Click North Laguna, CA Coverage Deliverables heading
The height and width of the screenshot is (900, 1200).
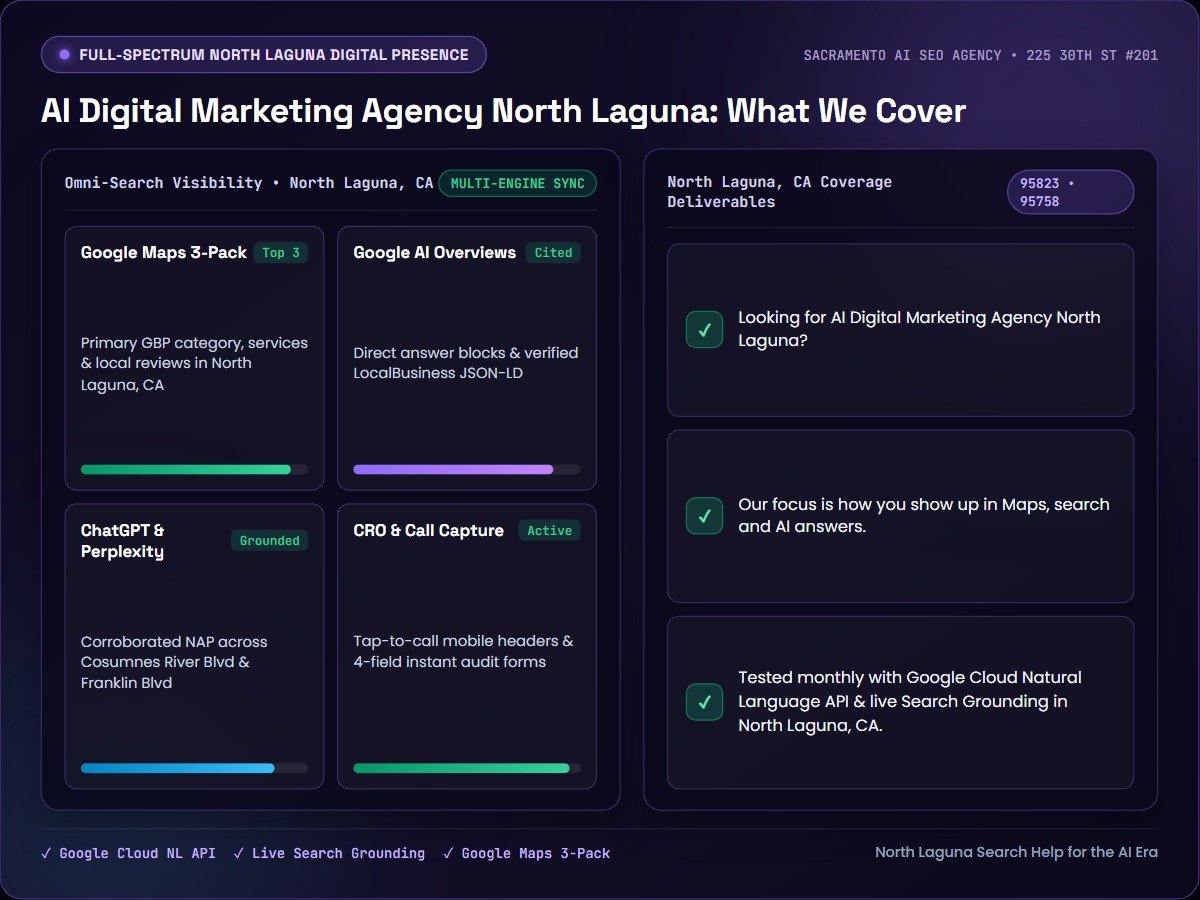(x=780, y=192)
